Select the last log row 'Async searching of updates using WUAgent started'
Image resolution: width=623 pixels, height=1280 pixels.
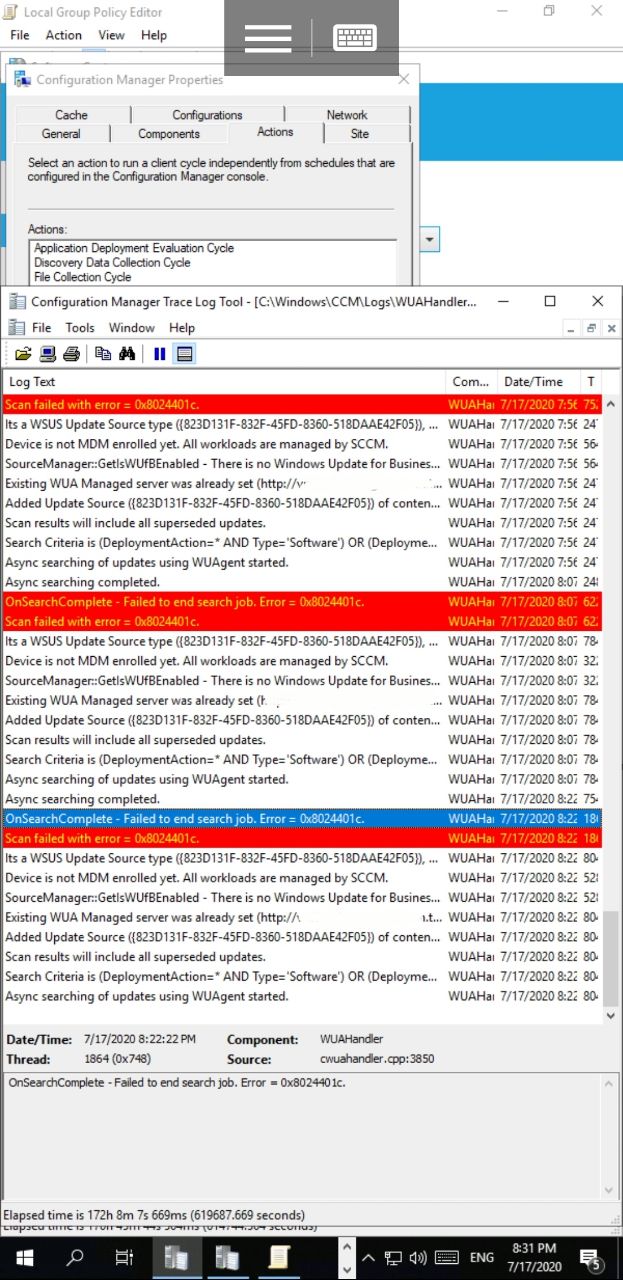click(x=301, y=996)
